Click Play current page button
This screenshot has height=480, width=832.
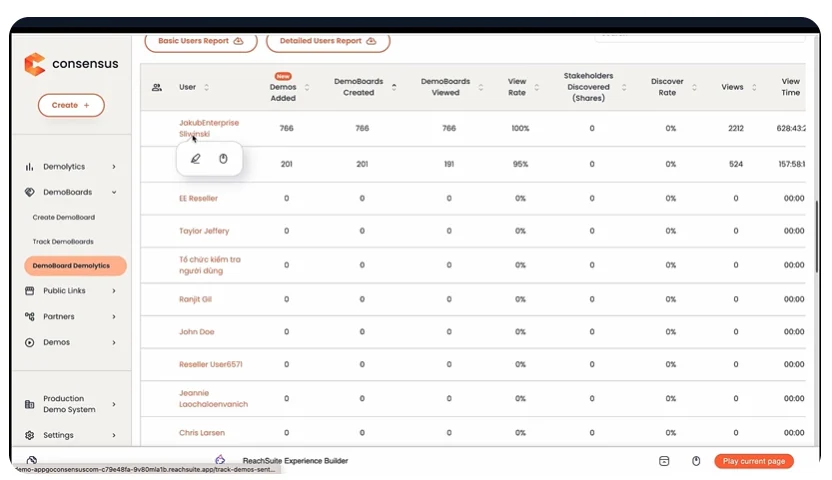754,461
